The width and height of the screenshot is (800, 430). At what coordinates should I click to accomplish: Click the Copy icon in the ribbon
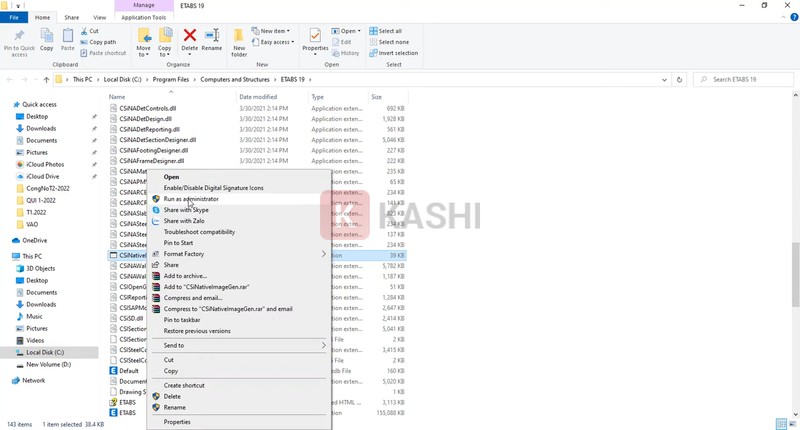coord(46,40)
